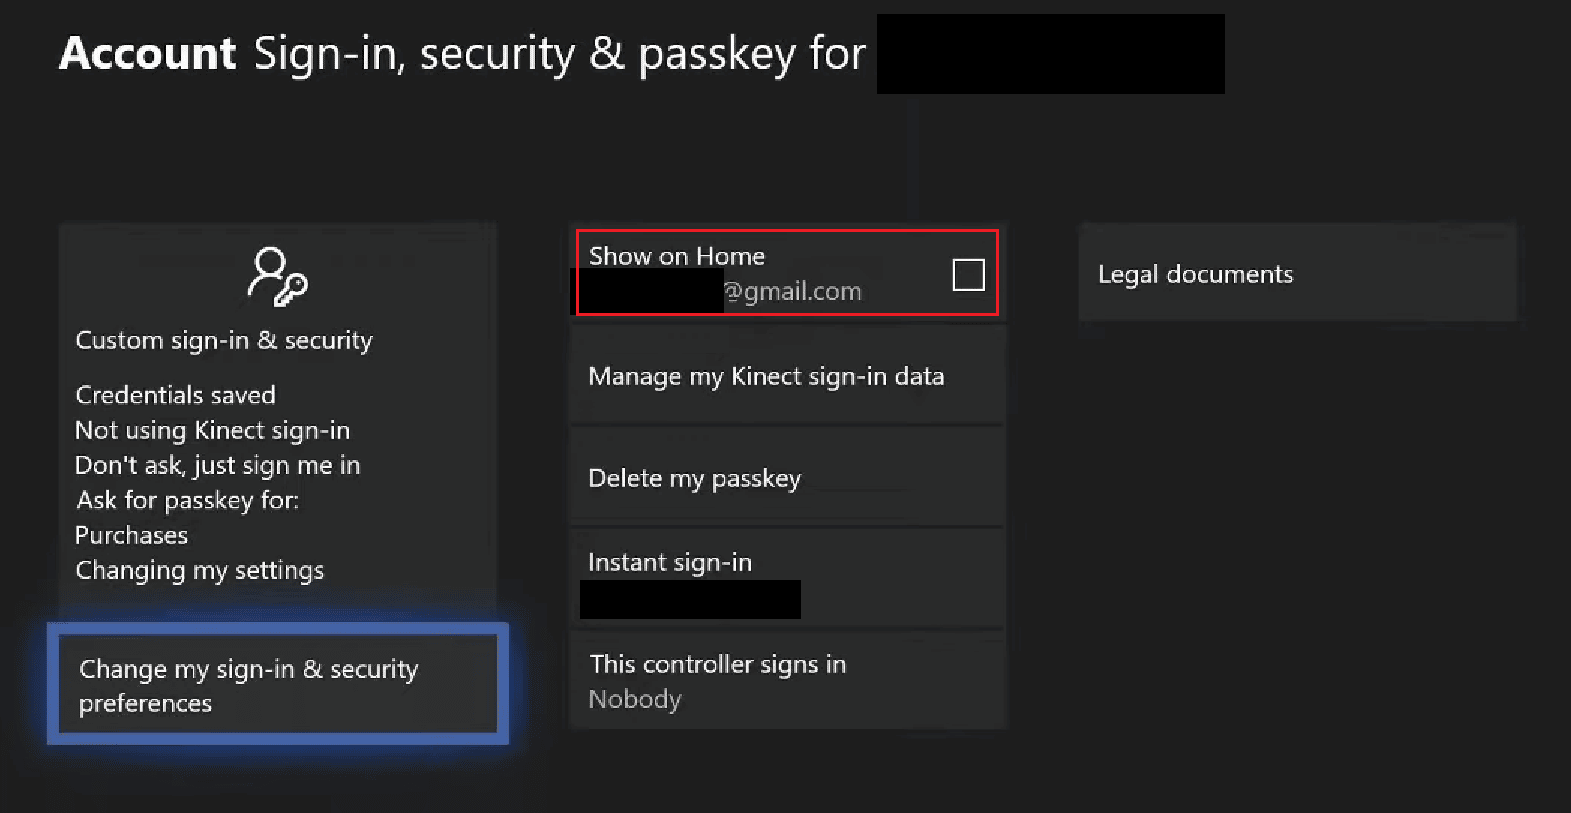This screenshot has width=1571, height=813.
Task: Click the Purchases passkey entry
Action: point(131,535)
